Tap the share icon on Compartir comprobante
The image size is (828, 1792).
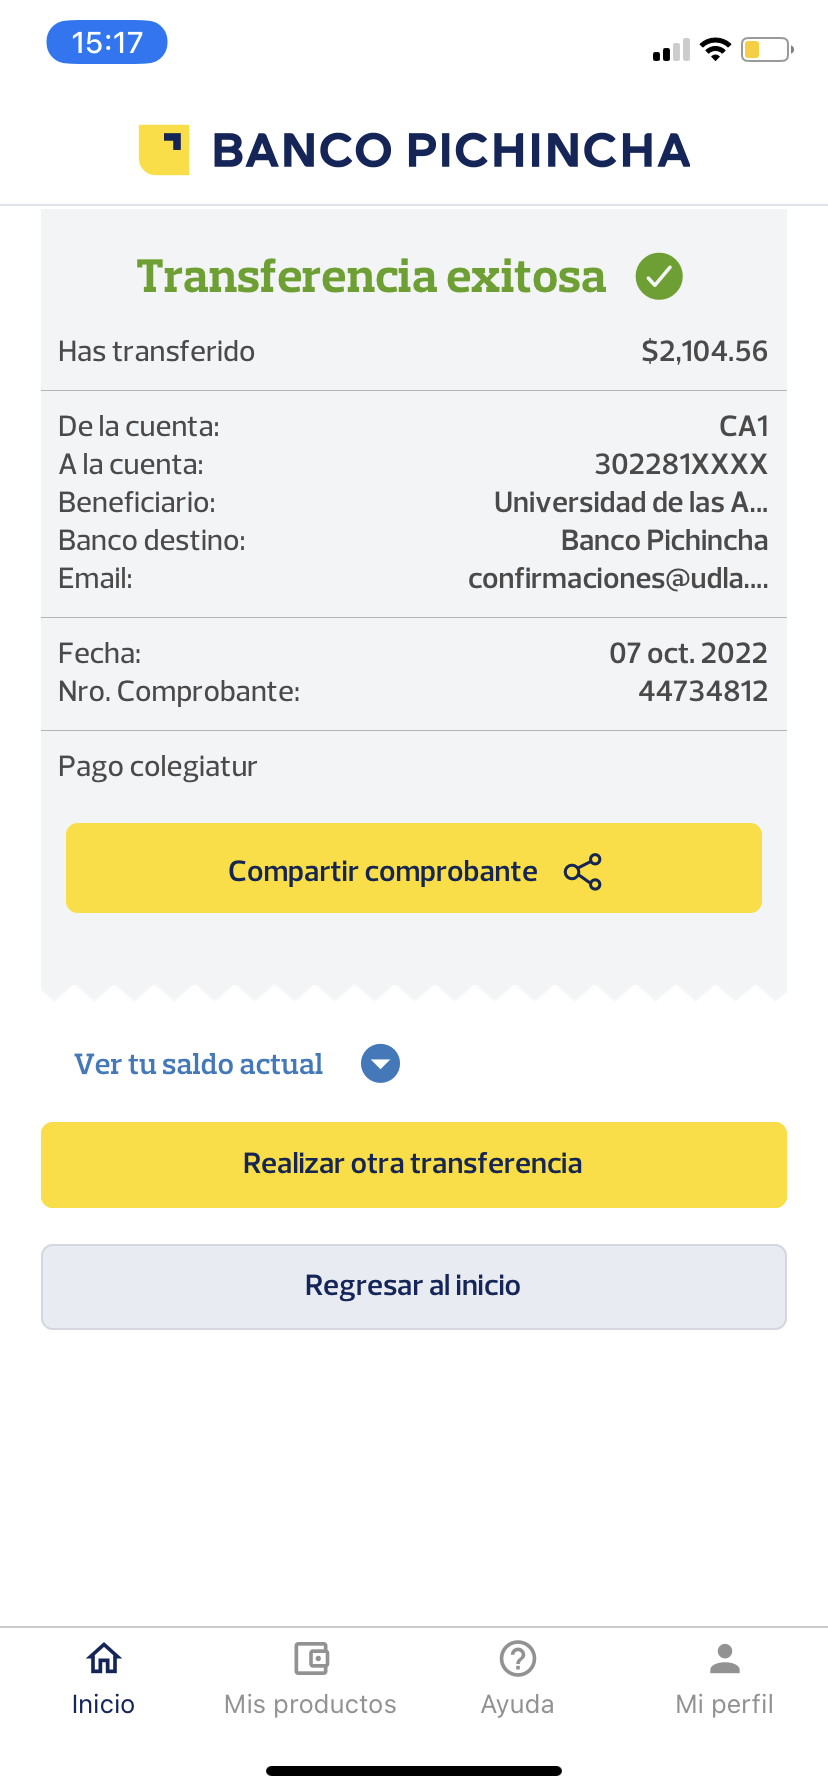click(x=583, y=872)
